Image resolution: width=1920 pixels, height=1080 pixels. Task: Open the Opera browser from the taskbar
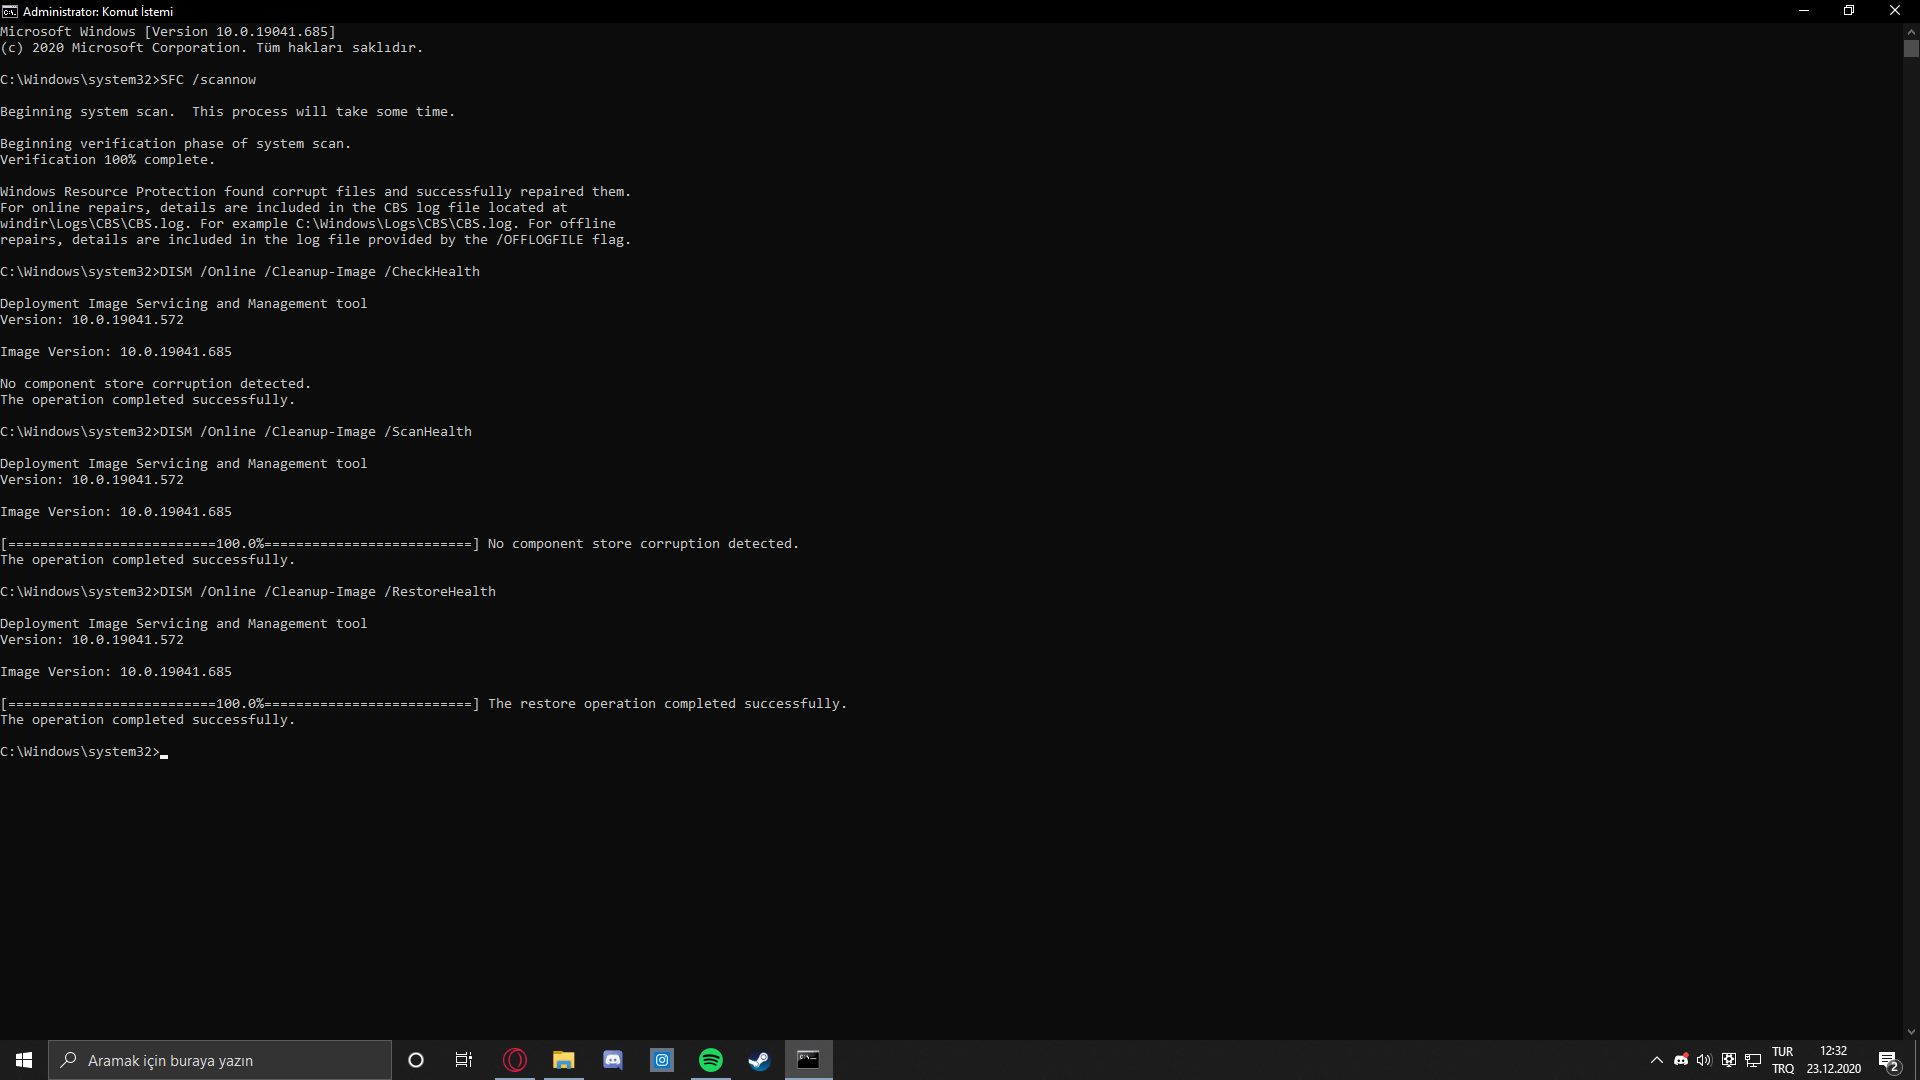(515, 1060)
